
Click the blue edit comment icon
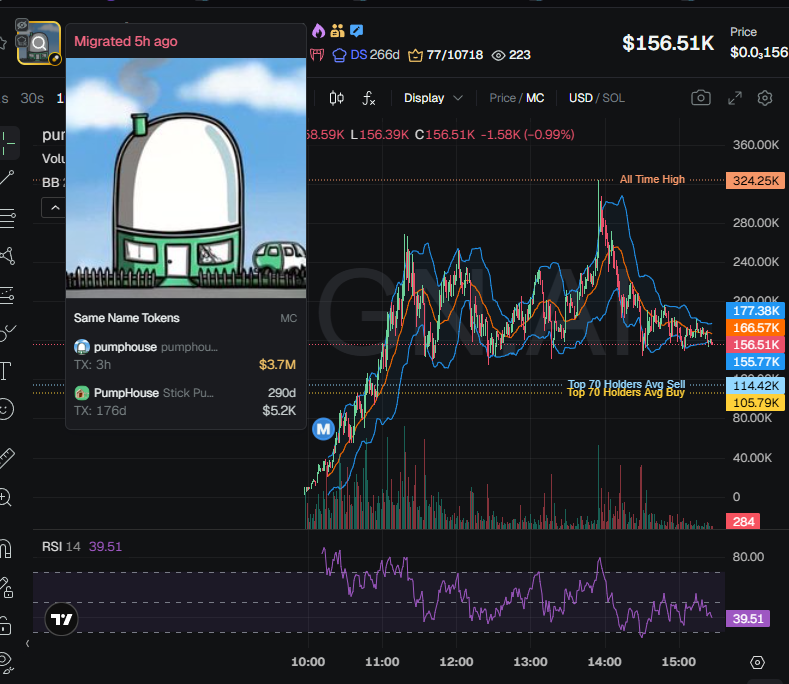356,31
